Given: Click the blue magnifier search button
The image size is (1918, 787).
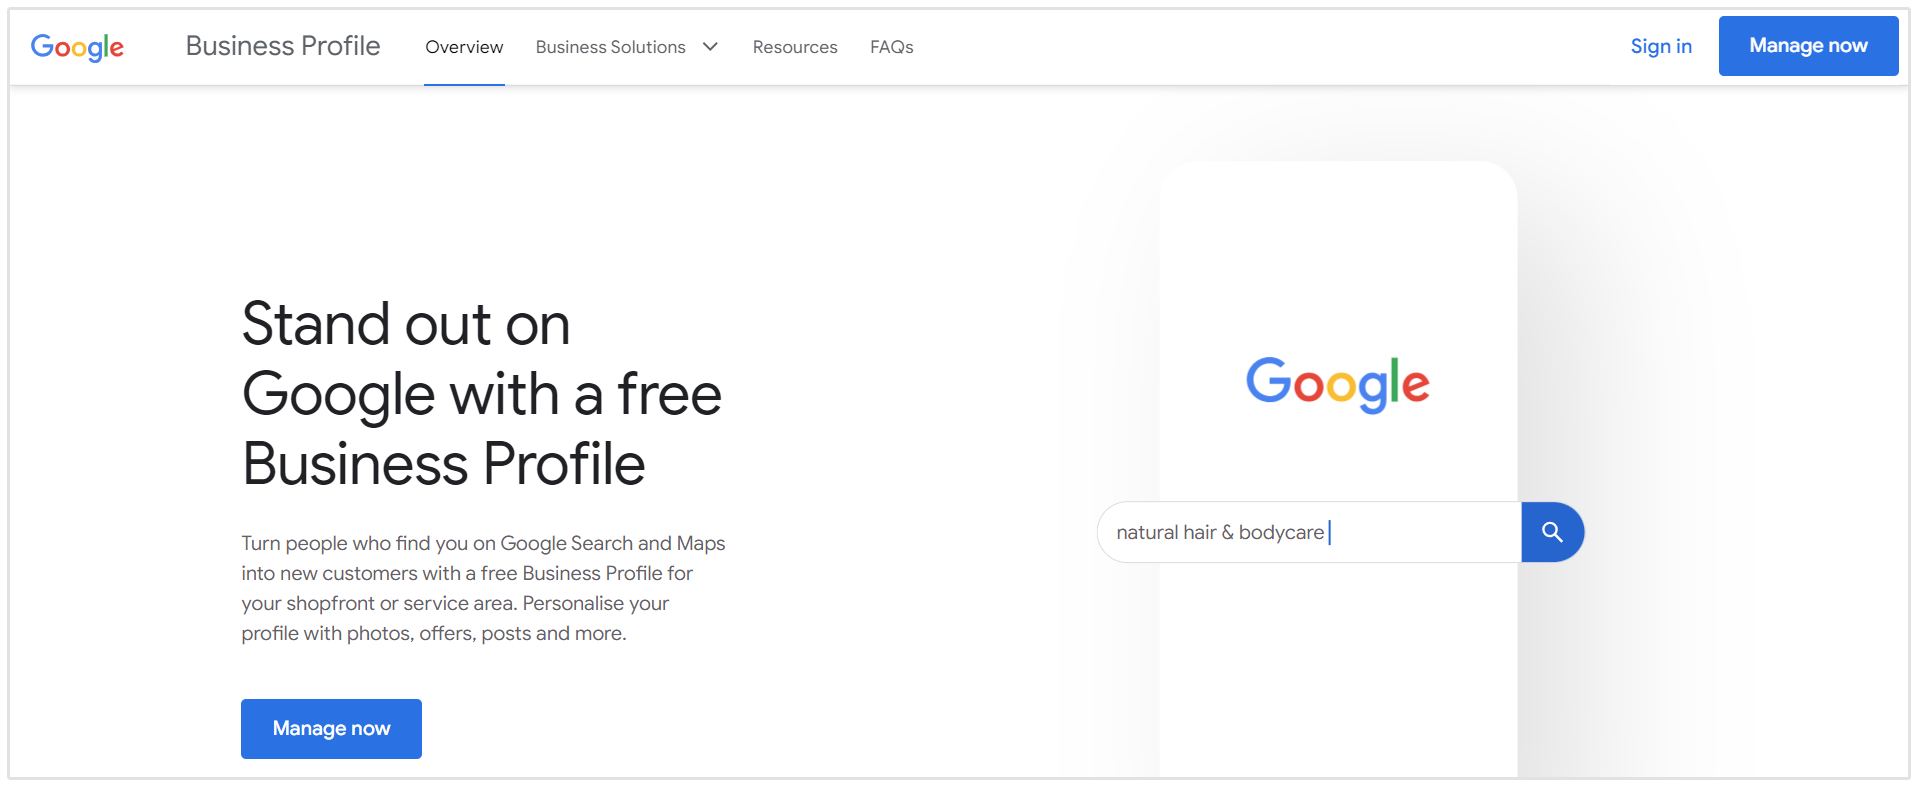Looking at the screenshot, I should coord(1552,532).
